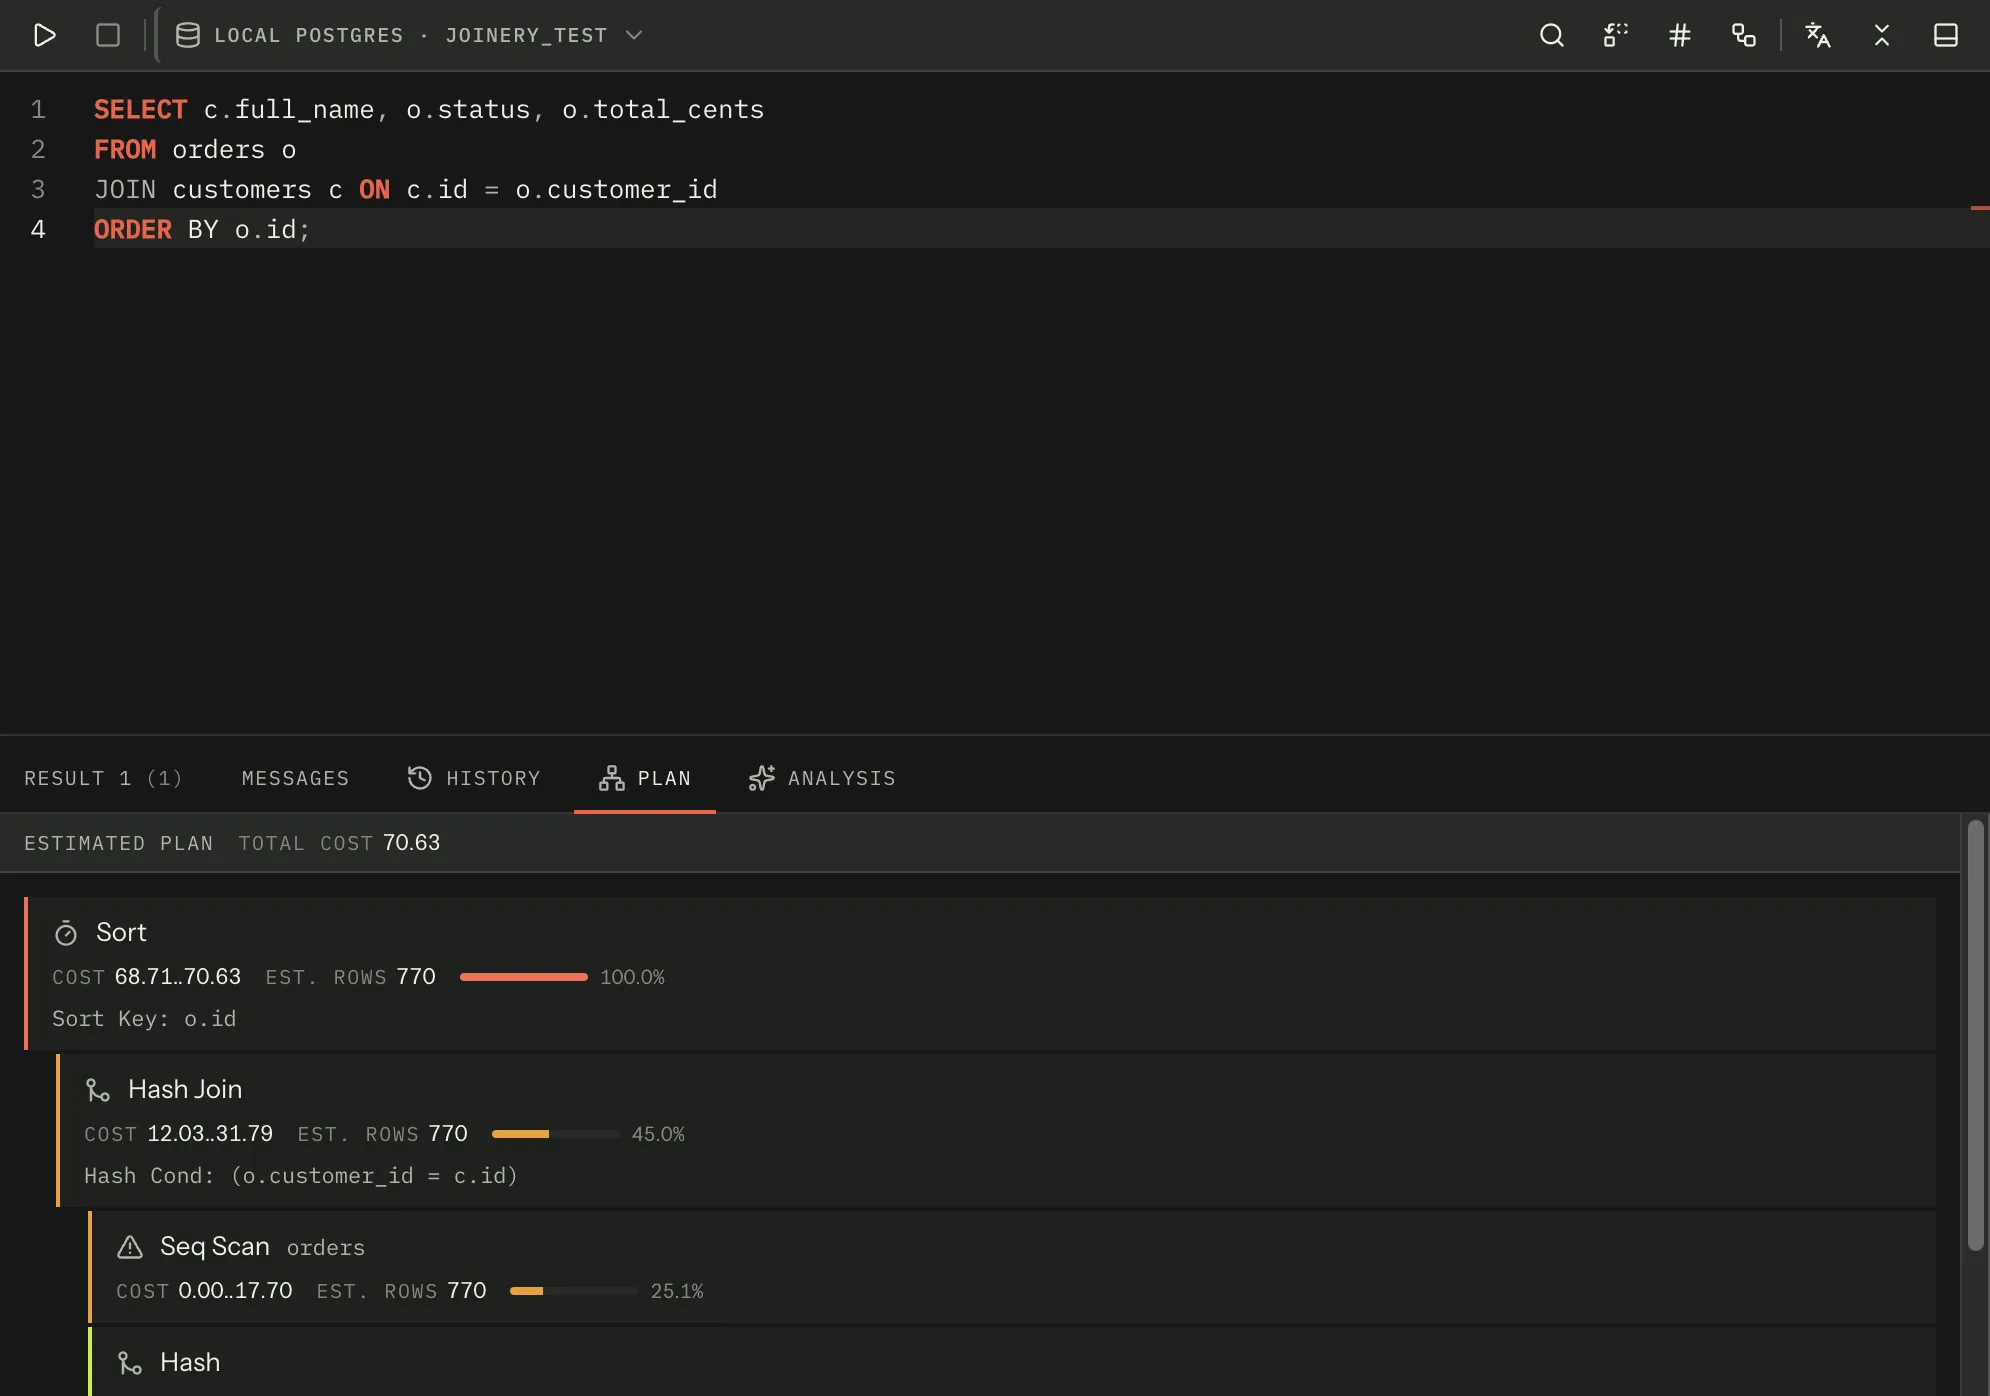This screenshot has width=1990, height=1396.
Task: Switch to the Result 1 tab
Action: [104, 778]
